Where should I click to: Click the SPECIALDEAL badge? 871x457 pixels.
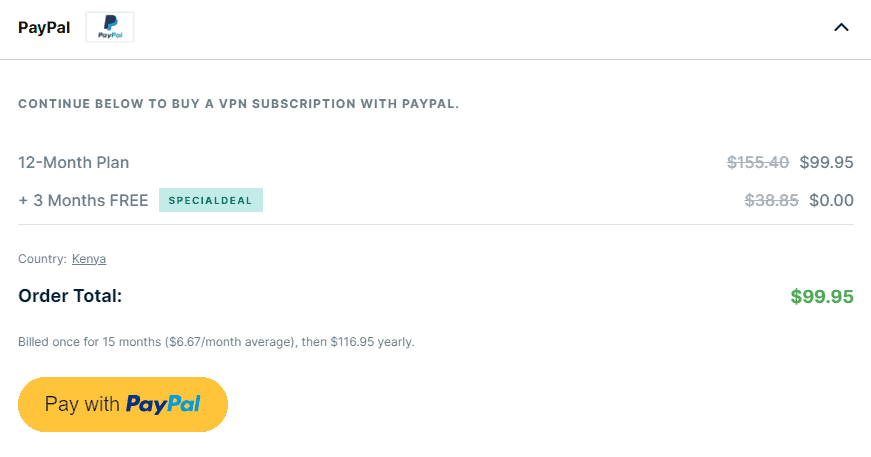pyautogui.click(x=211, y=200)
